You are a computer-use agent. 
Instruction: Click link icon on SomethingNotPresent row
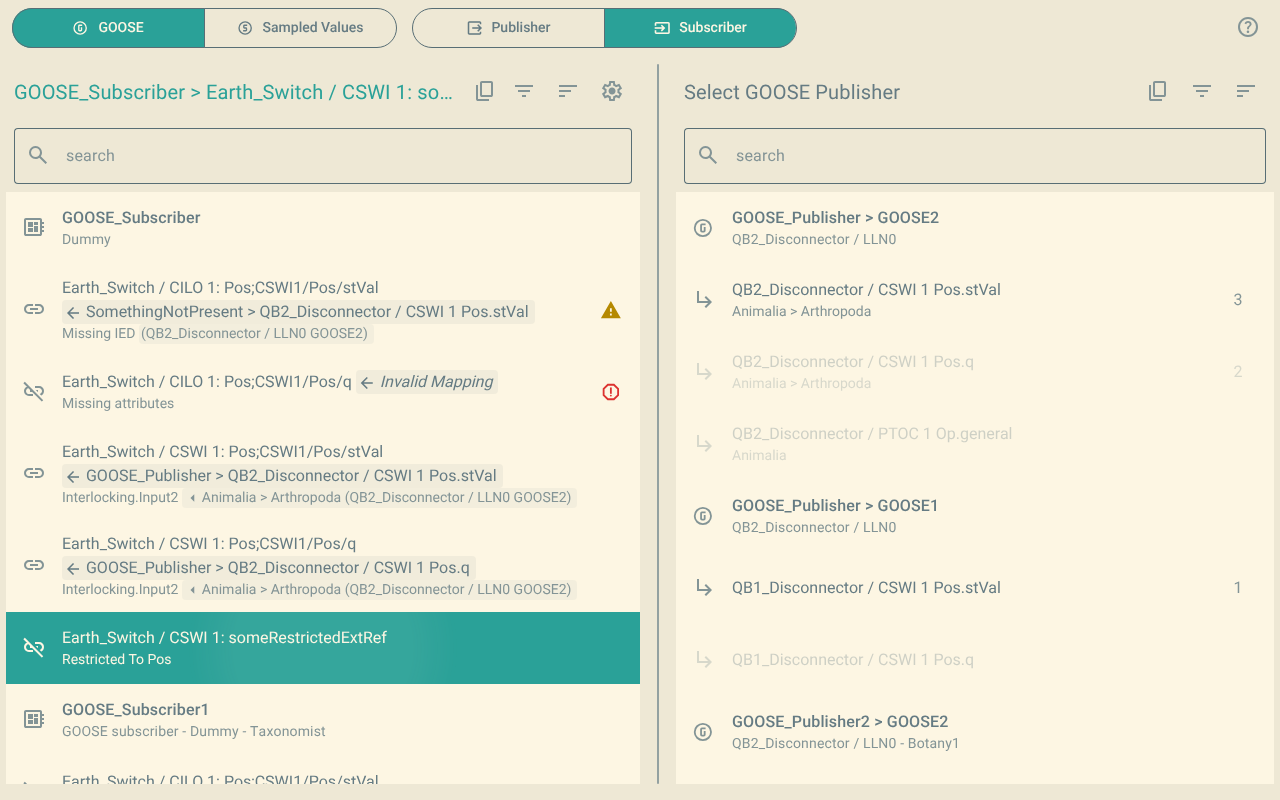click(34, 310)
